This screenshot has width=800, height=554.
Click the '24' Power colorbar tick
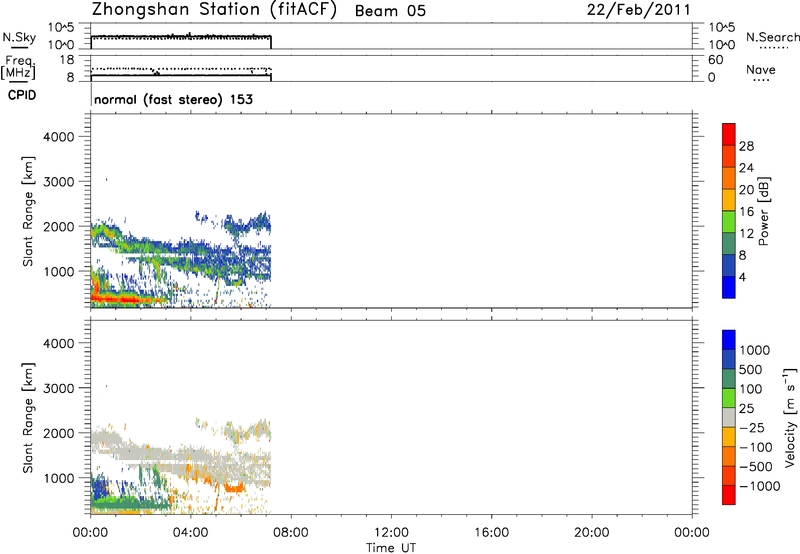(x=746, y=168)
